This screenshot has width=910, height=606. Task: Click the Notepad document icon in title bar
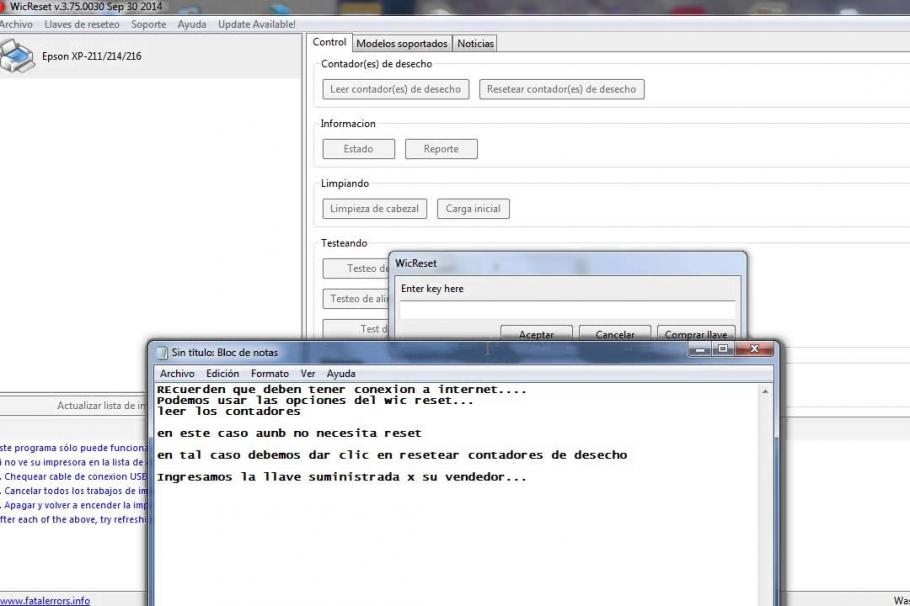(162, 352)
